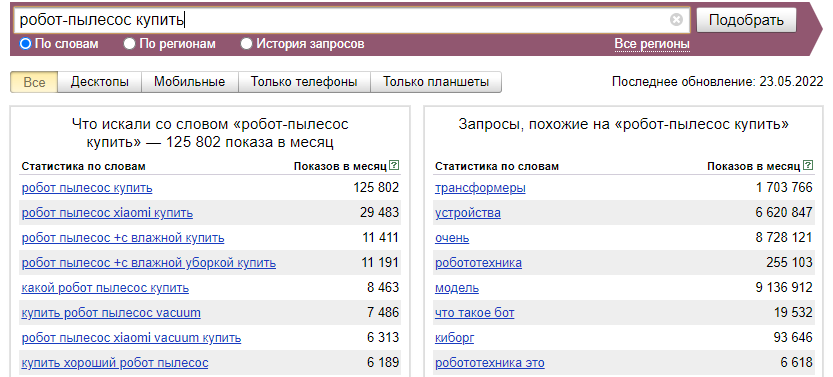The width and height of the screenshot is (833, 377).
Task: Click right table header Статистика по словам
Action: point(497,166)
